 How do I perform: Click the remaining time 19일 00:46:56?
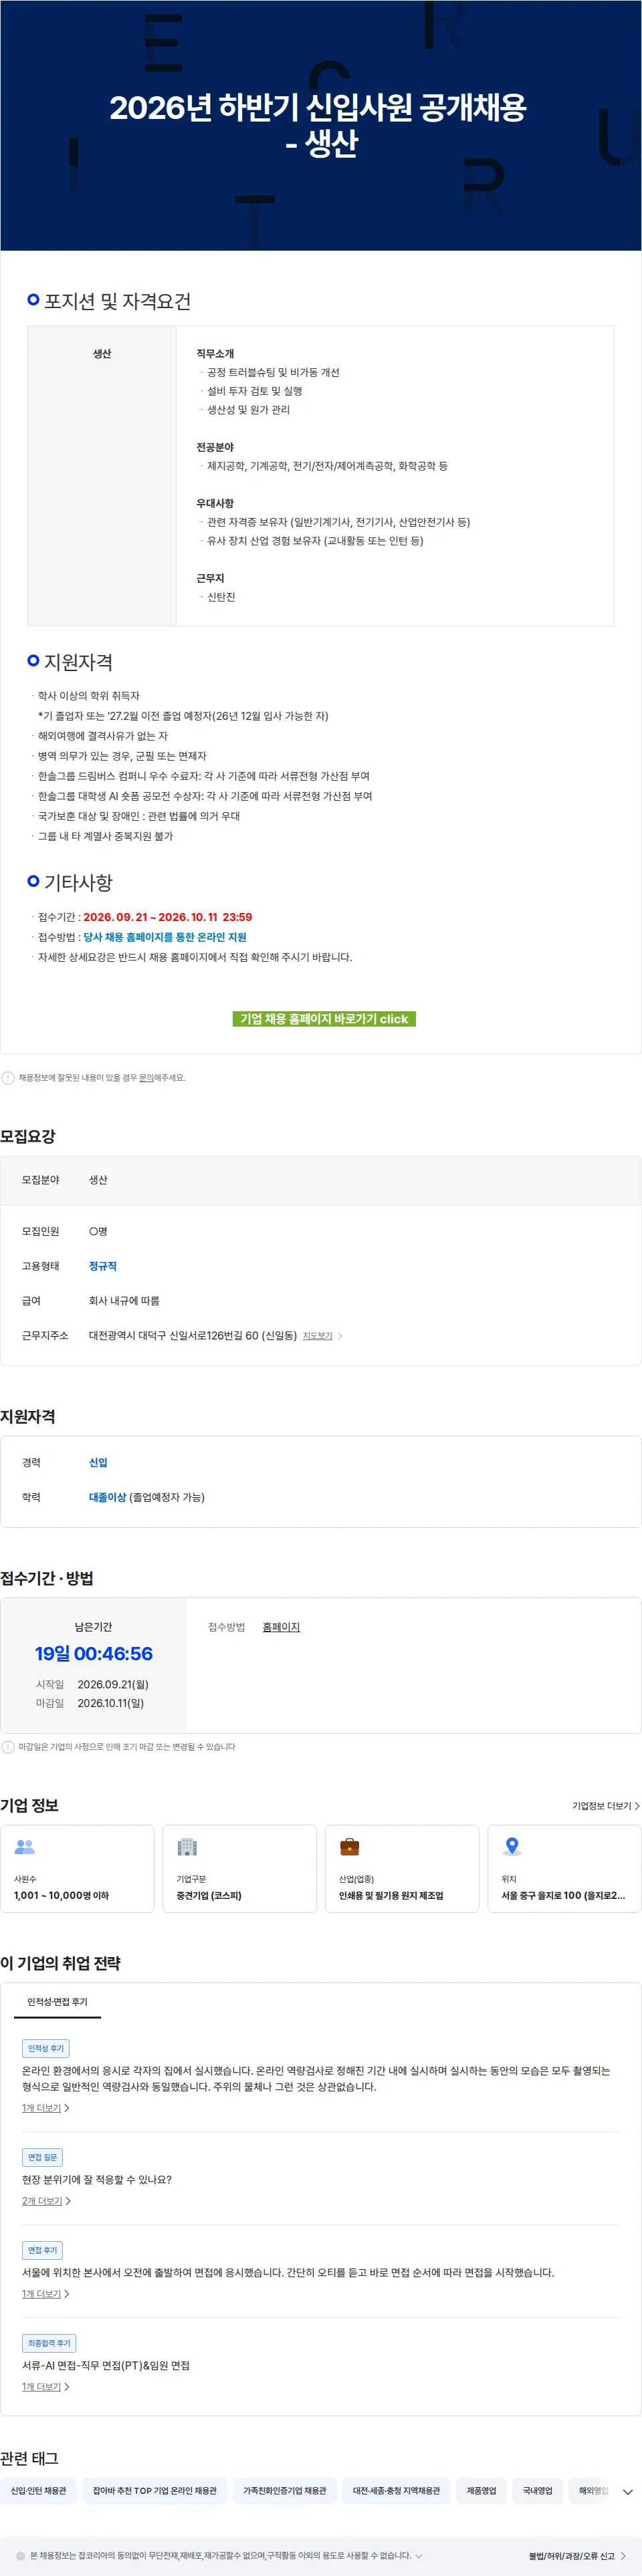pyautogui.click(x=94, y=1653)
